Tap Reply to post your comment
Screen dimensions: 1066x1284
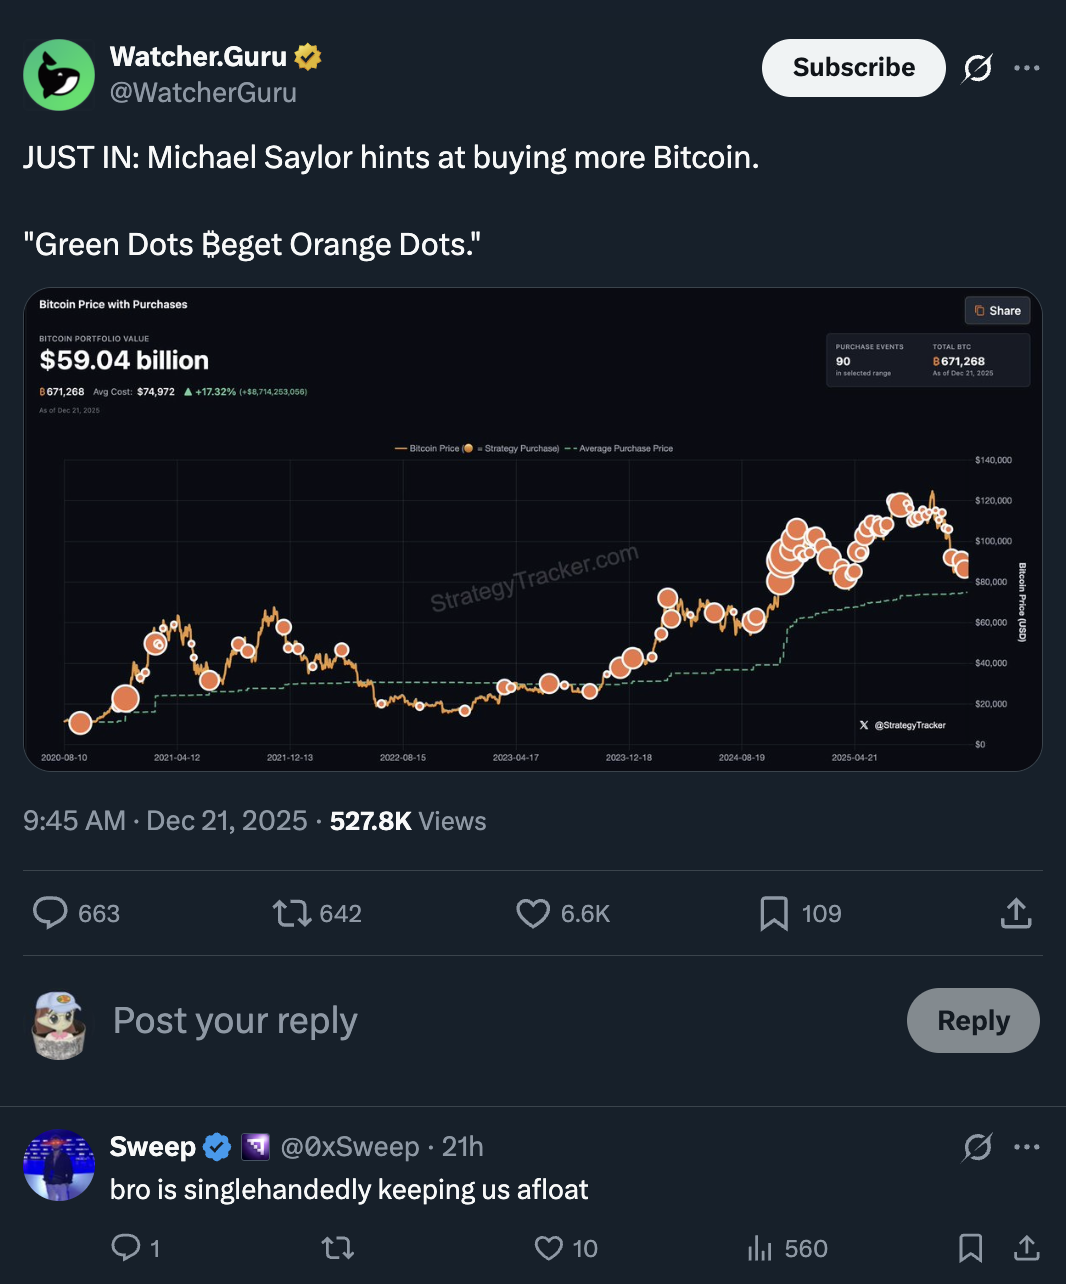pyautogui.click(x=972, y=1020)
